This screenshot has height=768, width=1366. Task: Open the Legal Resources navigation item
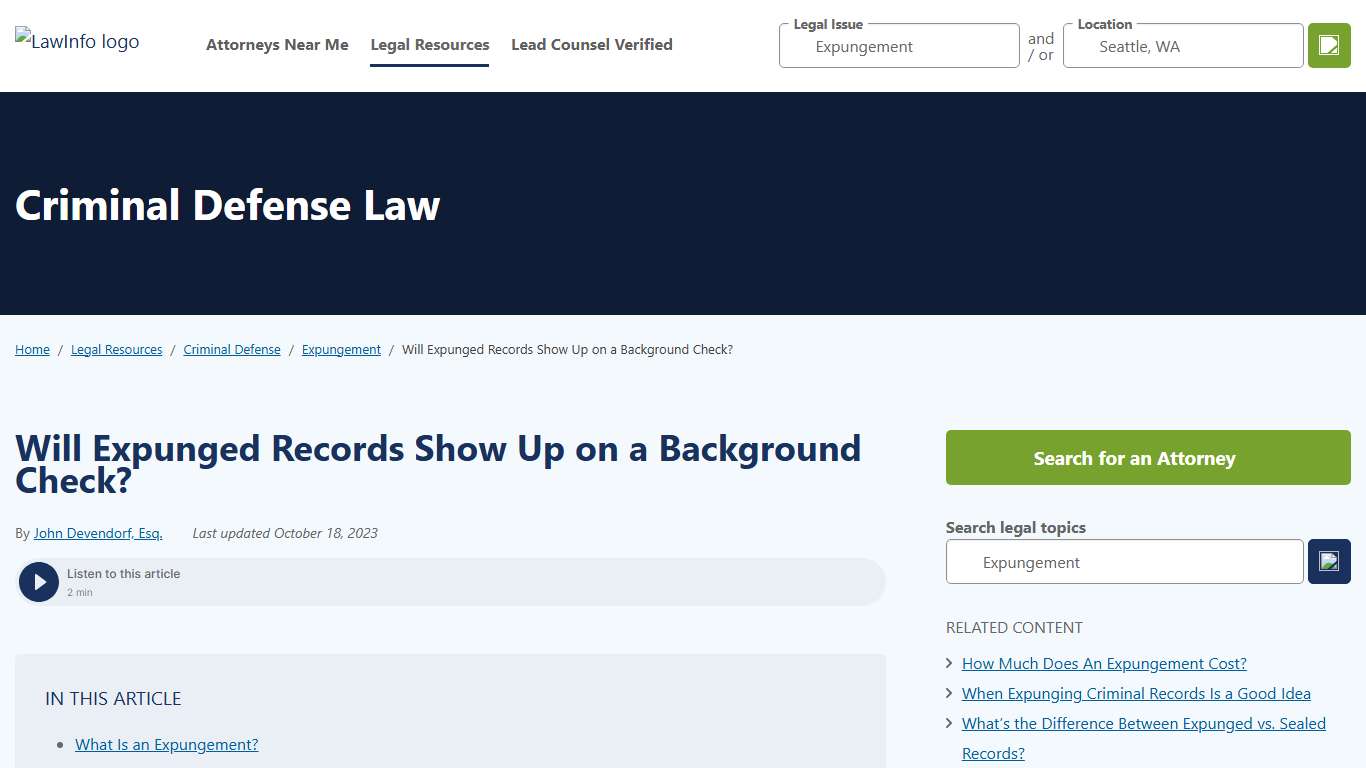(429, 44)
